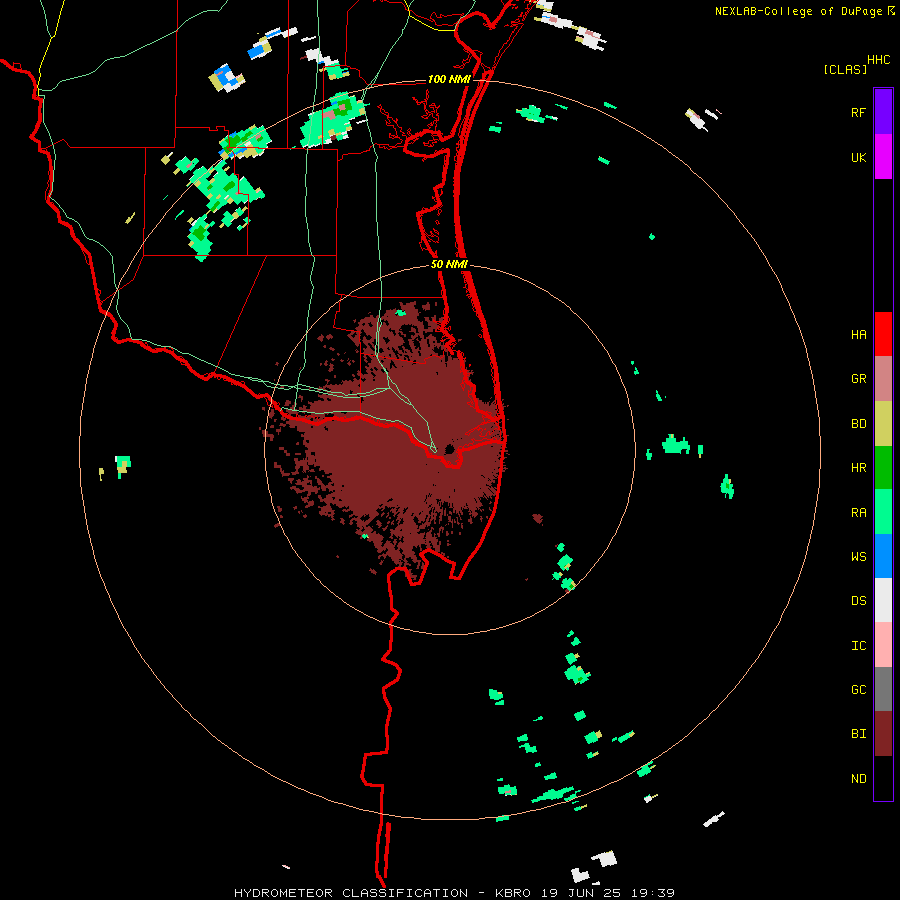This screenshot has width=900, height=900.
Task: Click the RF purple legend swatch
Action: [883, 112]
